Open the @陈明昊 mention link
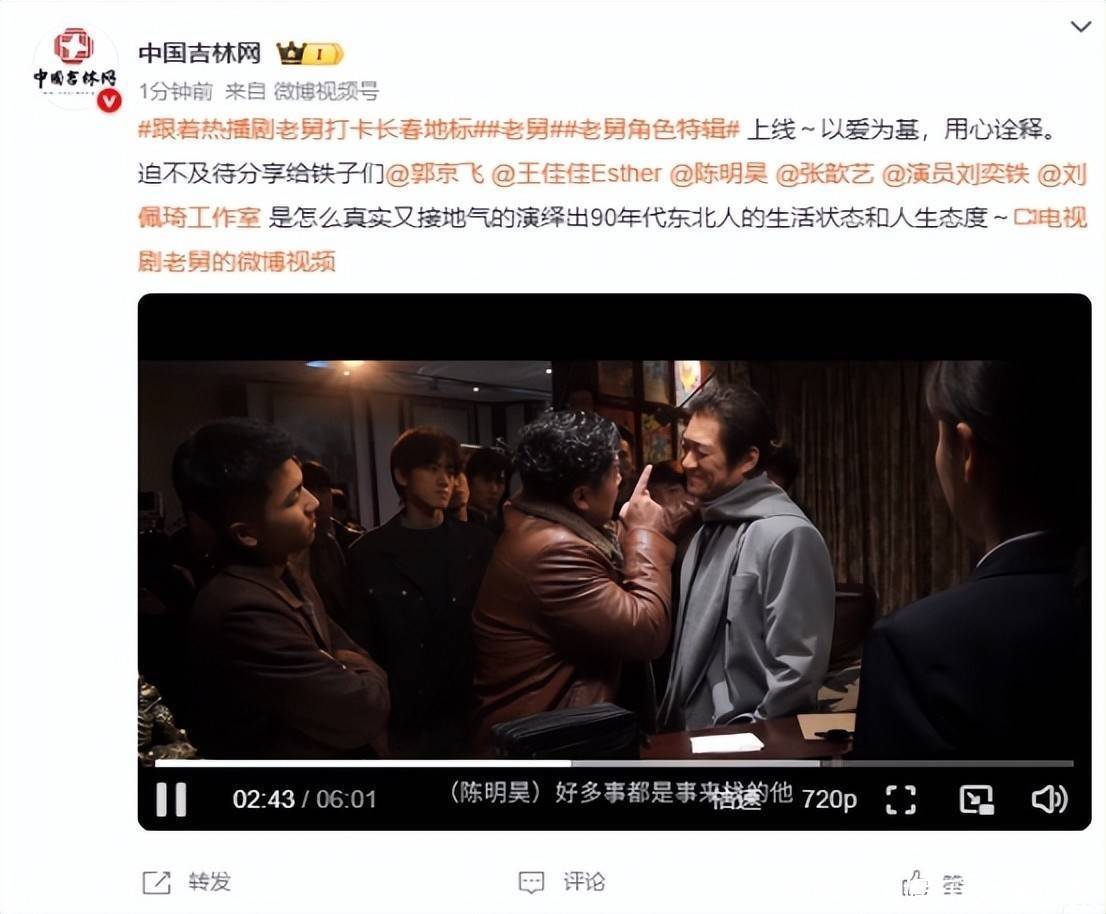 point(719,173)
